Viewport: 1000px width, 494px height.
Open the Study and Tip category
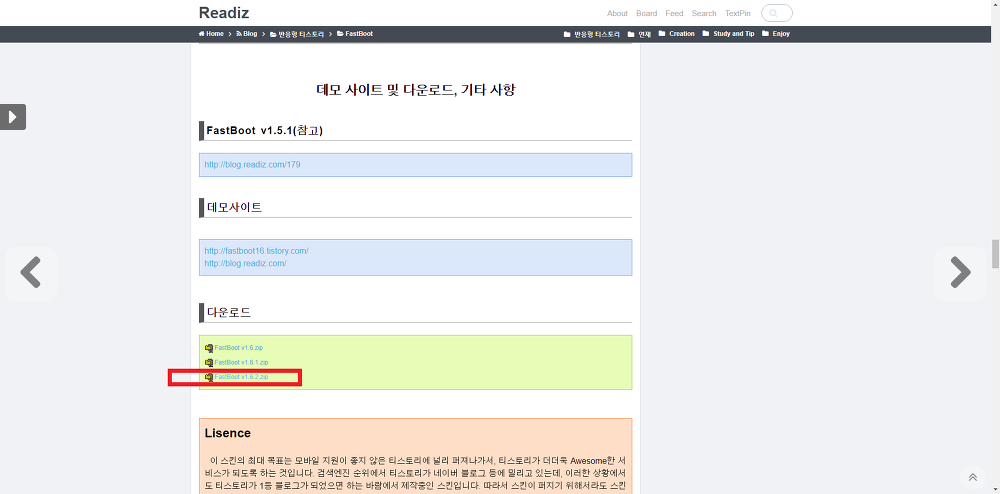point(728,34)
